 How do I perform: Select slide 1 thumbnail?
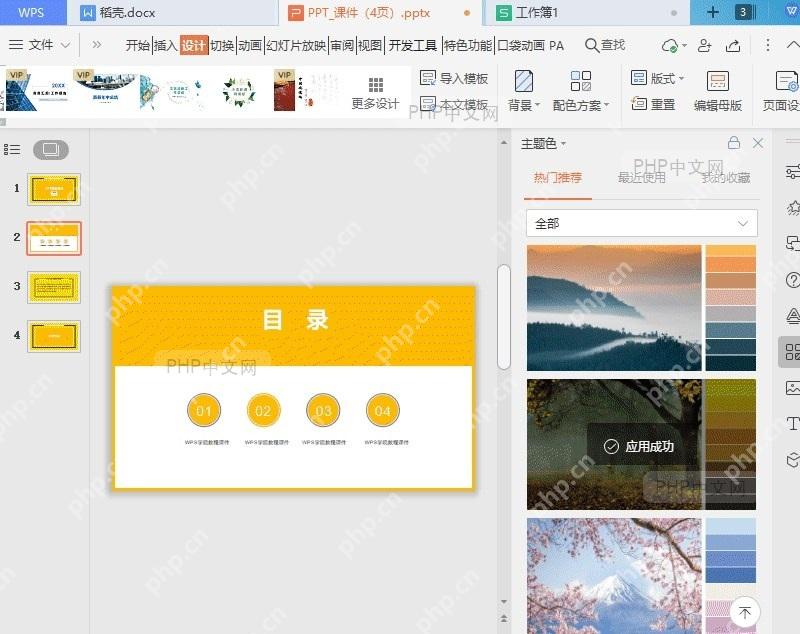click(x=54, y=189)
